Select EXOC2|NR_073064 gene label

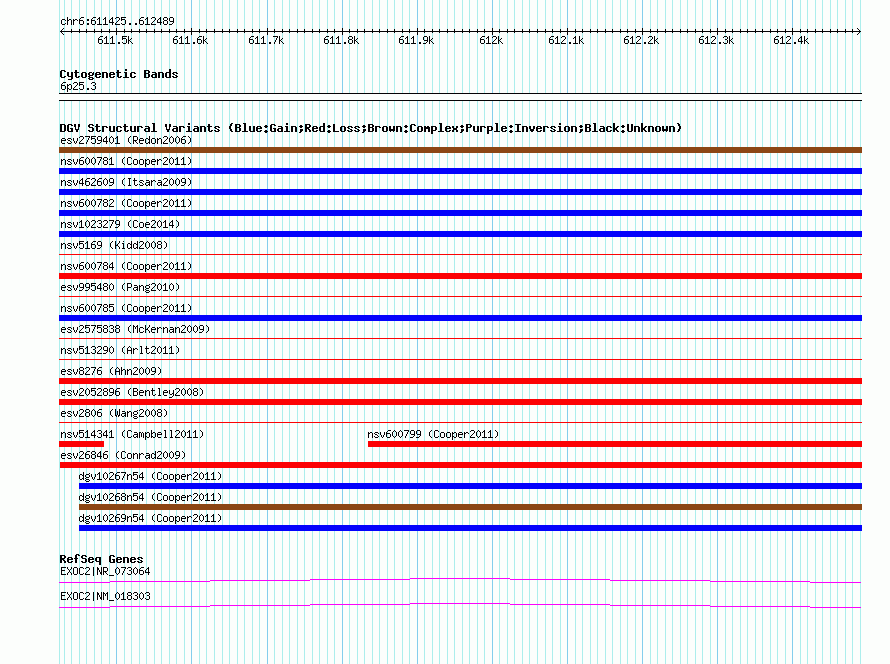[x=105, y=571]
